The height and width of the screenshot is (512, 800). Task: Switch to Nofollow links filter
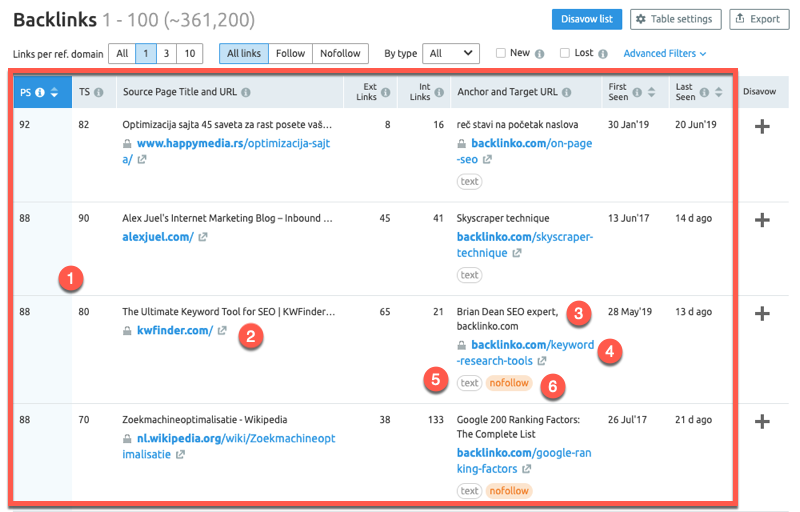click(340, 53)
